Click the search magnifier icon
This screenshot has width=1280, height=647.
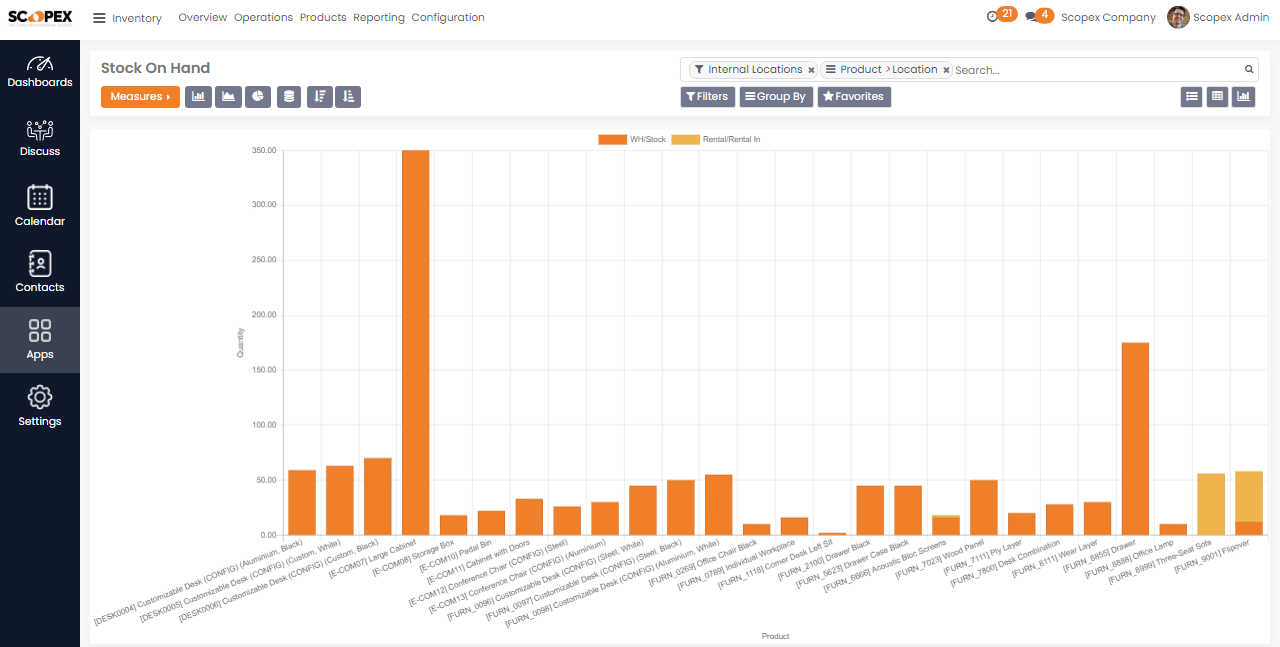pos(1249,70)
